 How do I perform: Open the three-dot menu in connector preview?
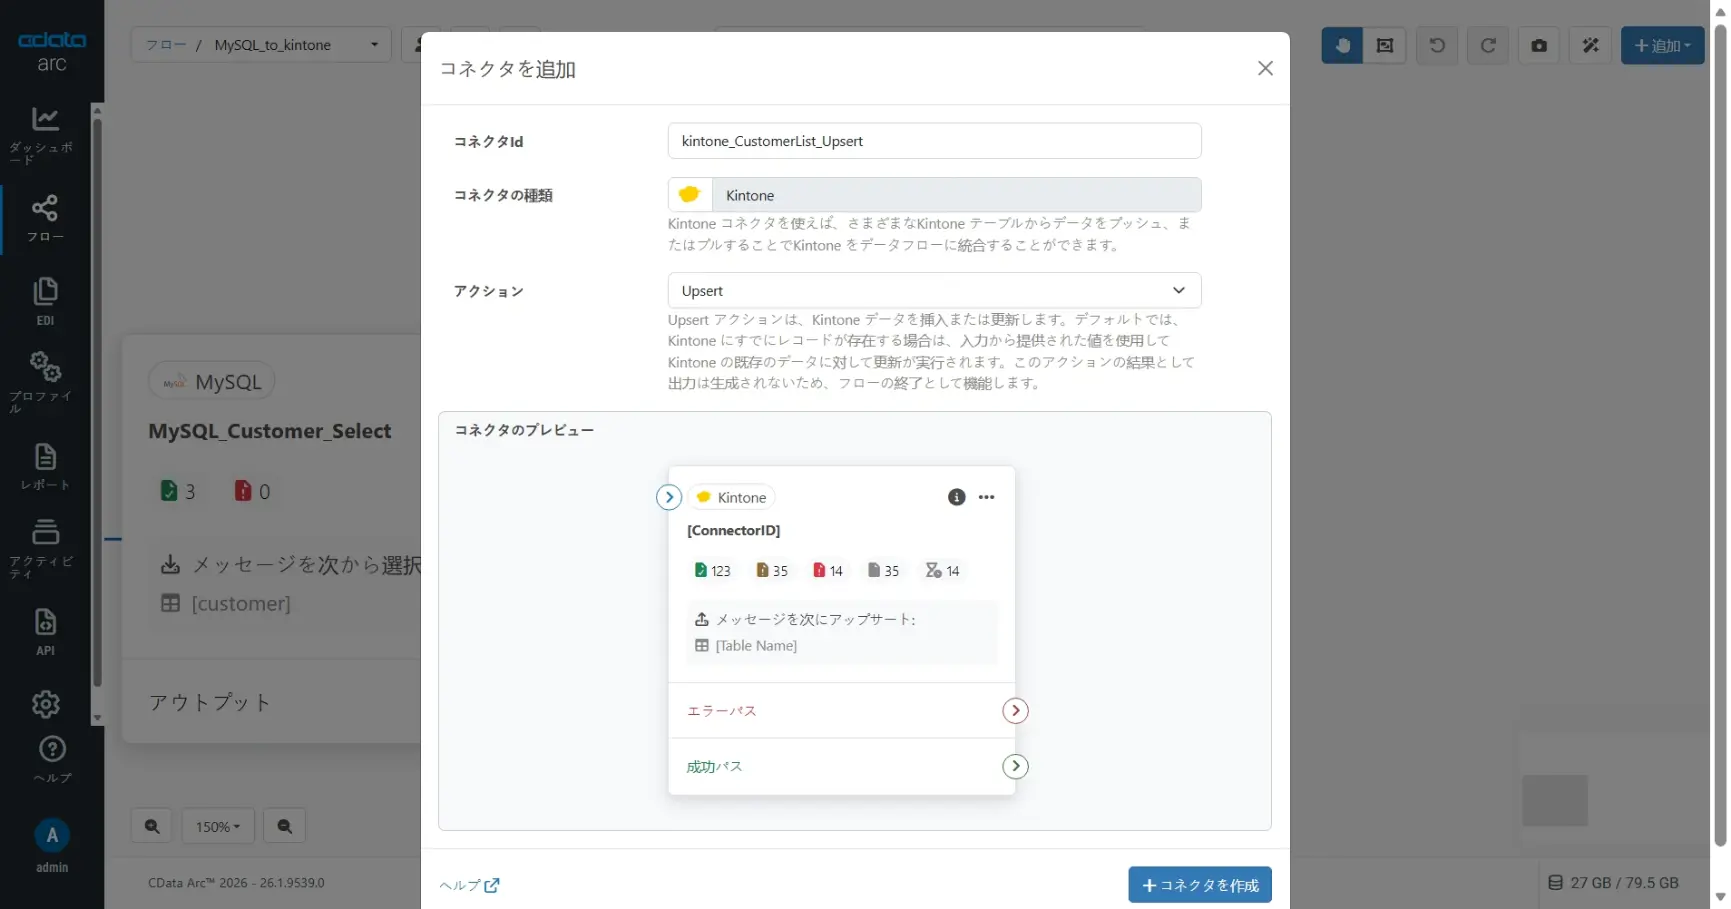[987, 497]
